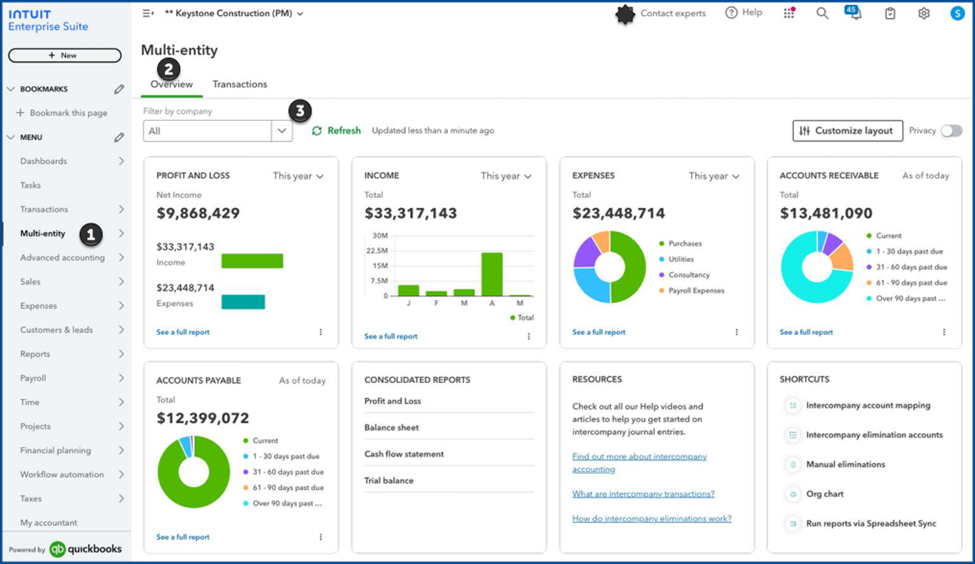Screen dimensions: 975x564
Task: Click Manual eliminations shortcut icon
Action: click(793, 465)
